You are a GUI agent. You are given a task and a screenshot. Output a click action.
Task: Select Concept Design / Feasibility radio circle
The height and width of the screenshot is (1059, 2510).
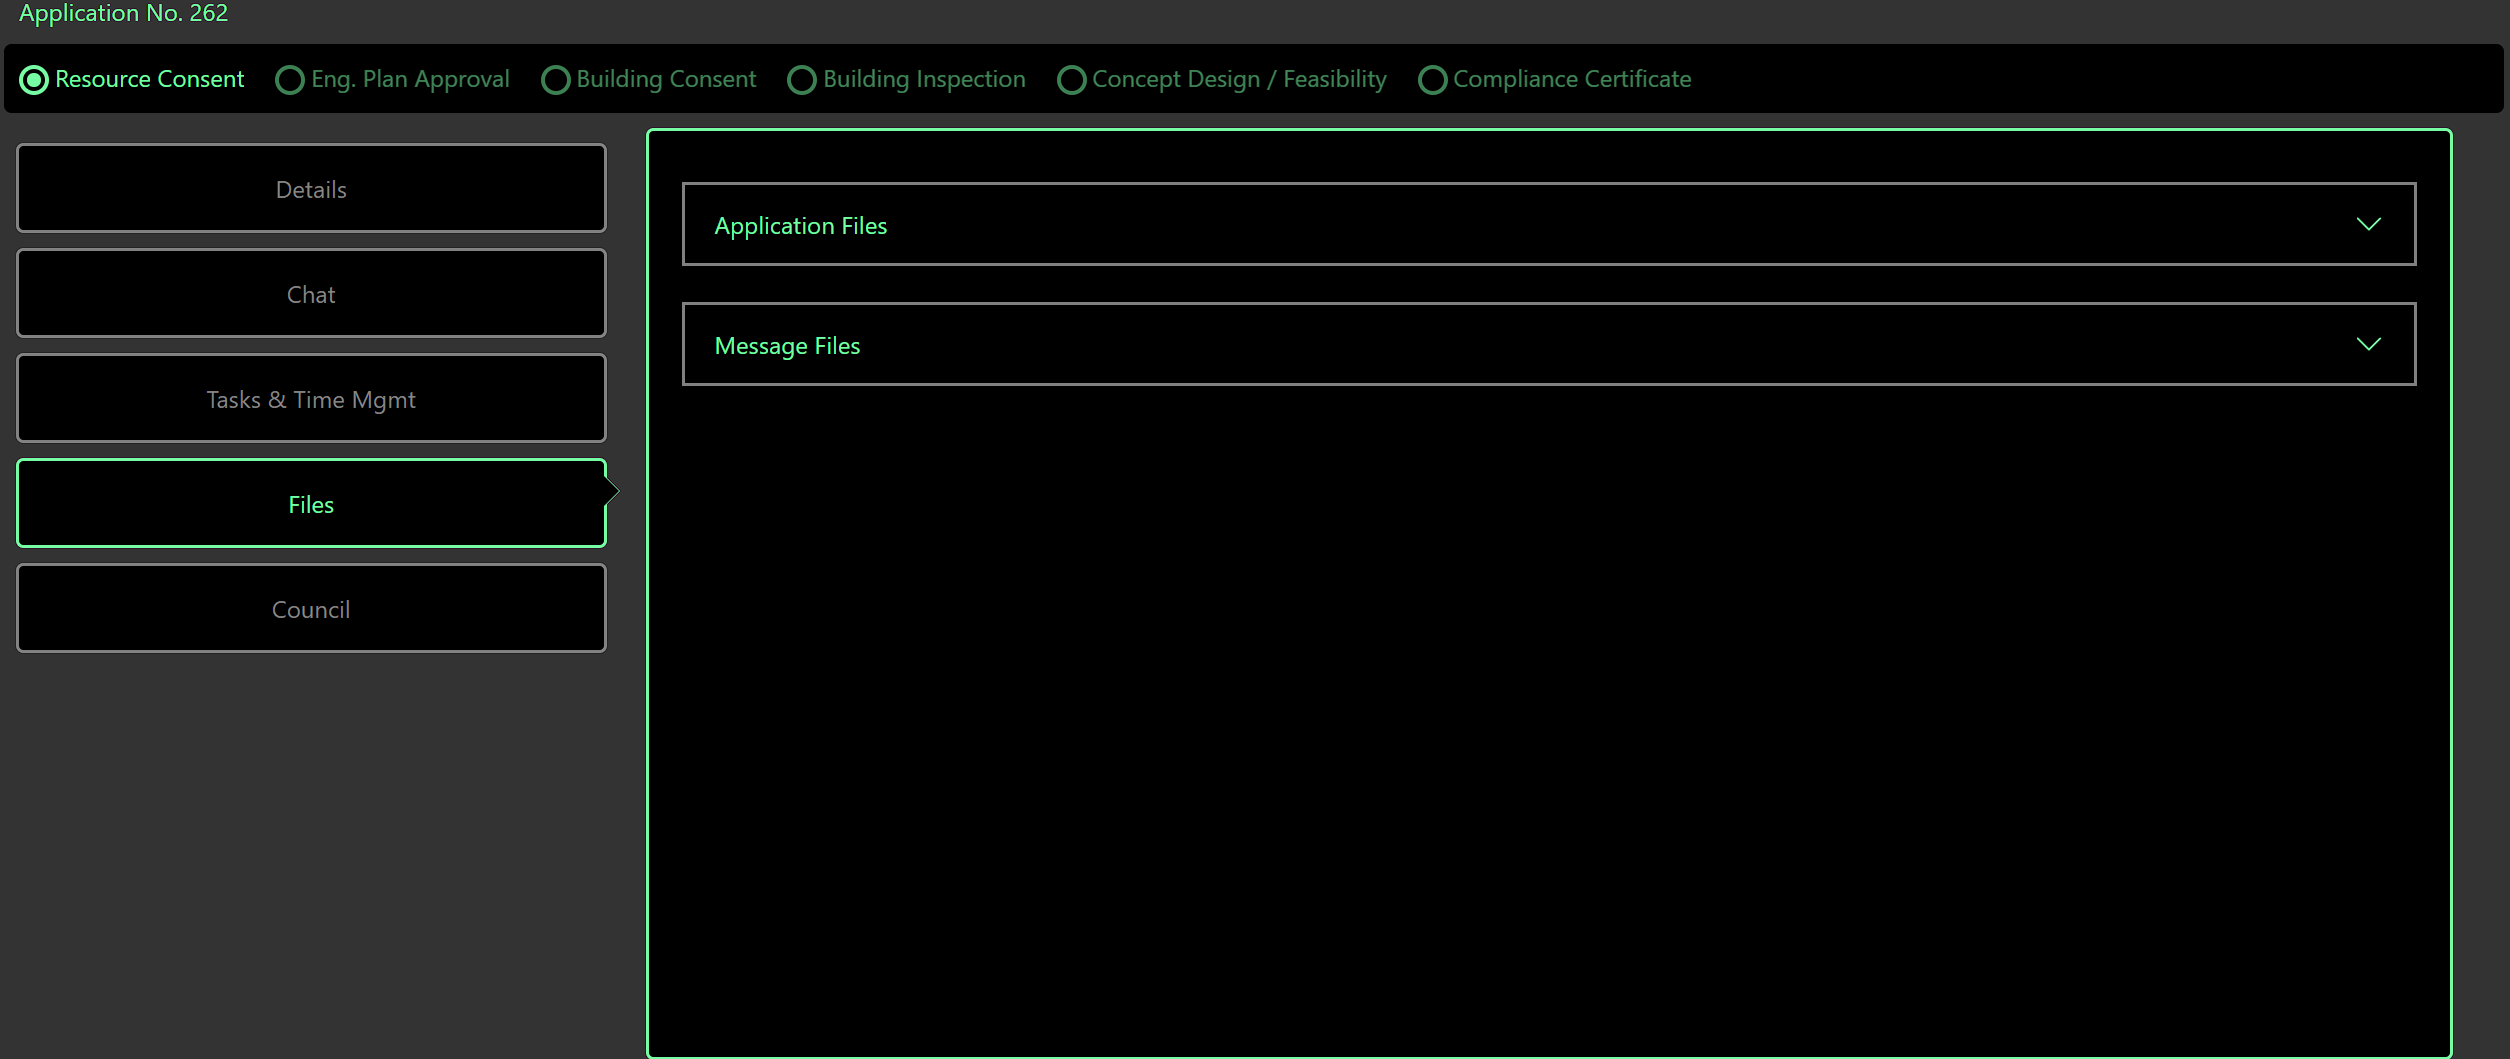click(1071, 80)
